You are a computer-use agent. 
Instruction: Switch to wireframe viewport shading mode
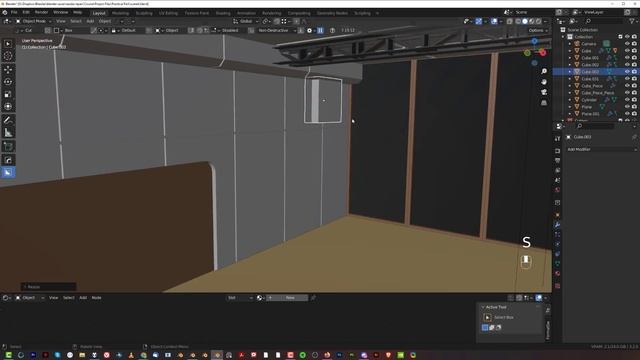pos(518,21)
